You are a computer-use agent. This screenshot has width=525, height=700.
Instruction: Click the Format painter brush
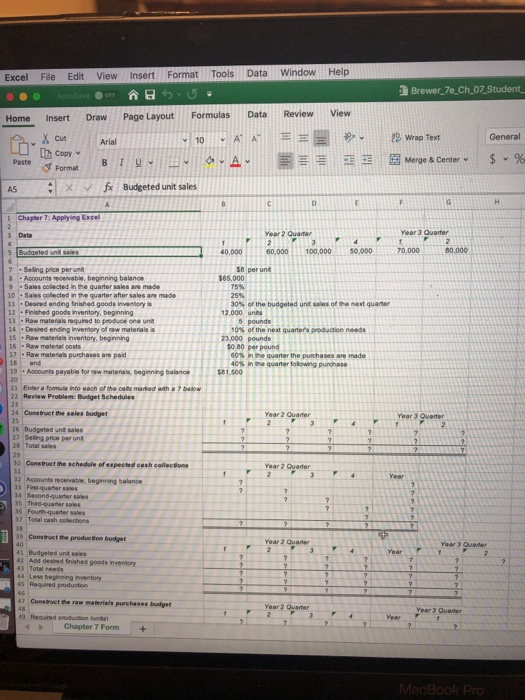(46, 168)
